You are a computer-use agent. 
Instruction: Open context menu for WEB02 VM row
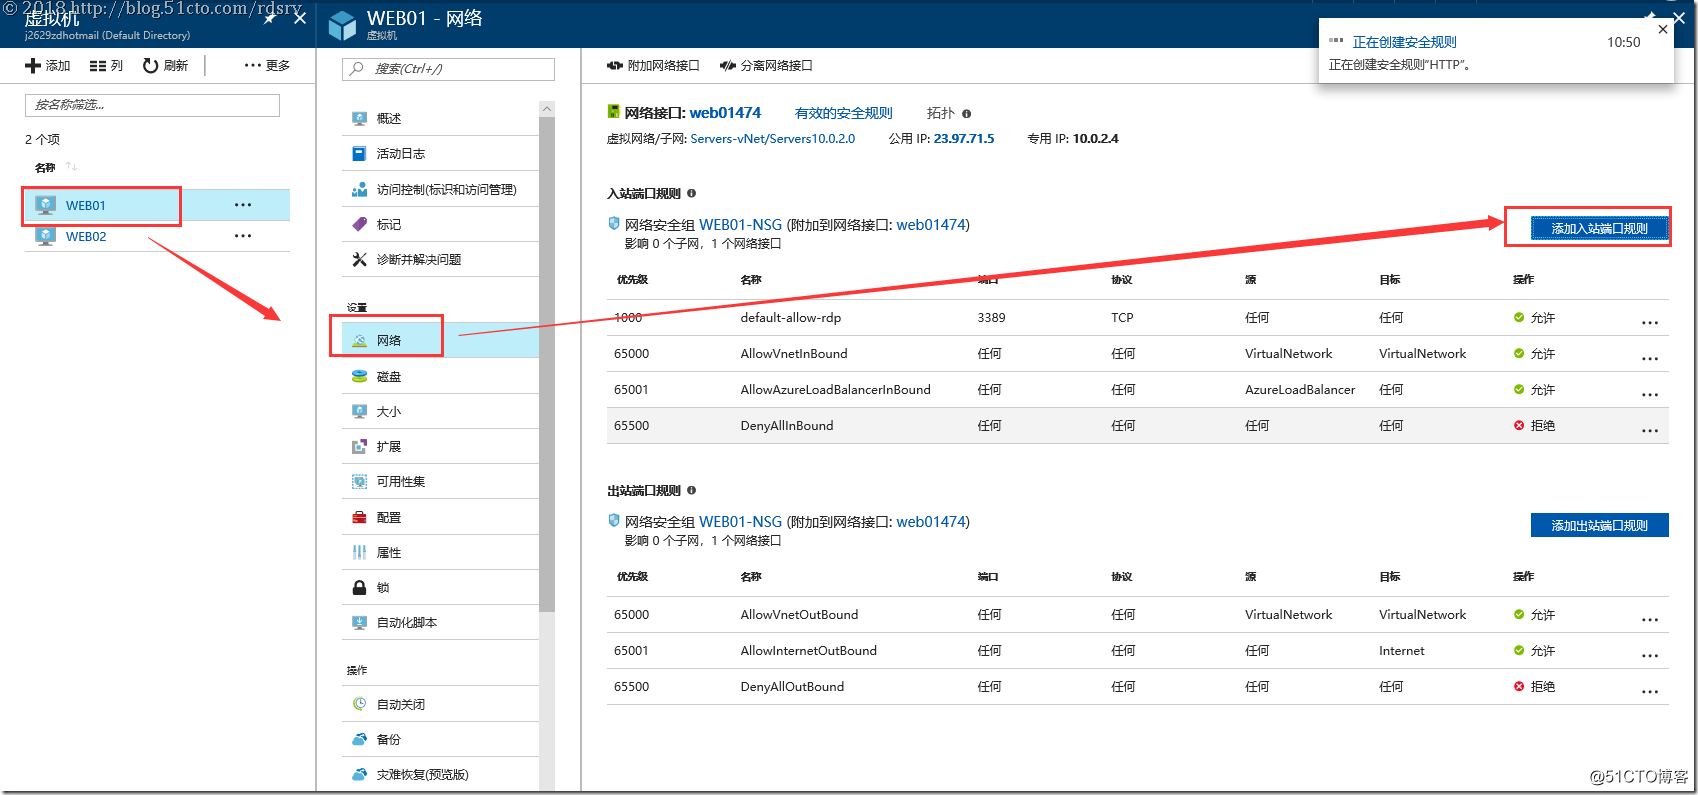[x=243, y=236]
